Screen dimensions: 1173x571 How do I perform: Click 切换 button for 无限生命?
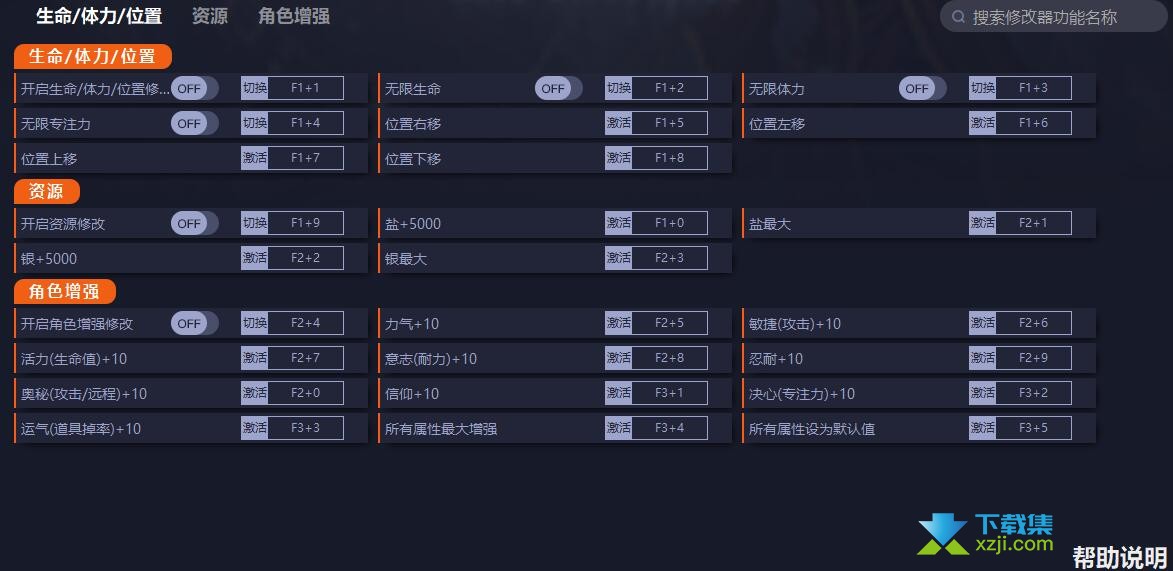[x=619, y=88]
